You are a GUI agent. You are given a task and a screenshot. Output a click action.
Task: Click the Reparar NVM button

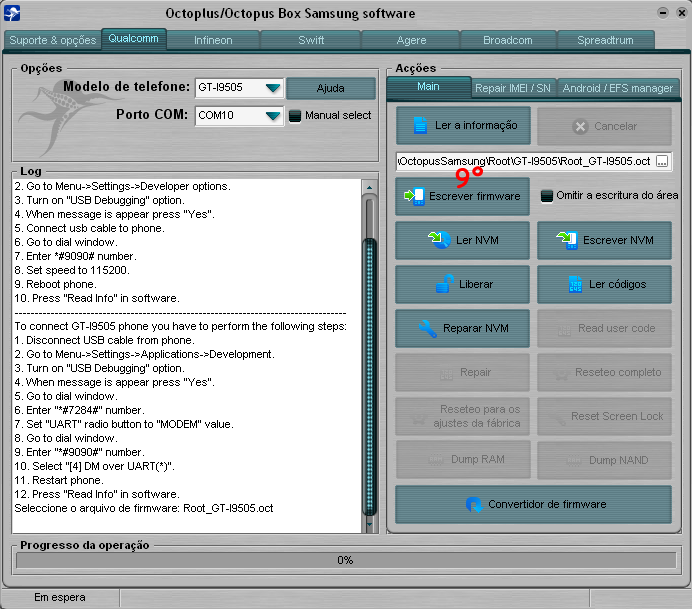click(x=463, y=328)
